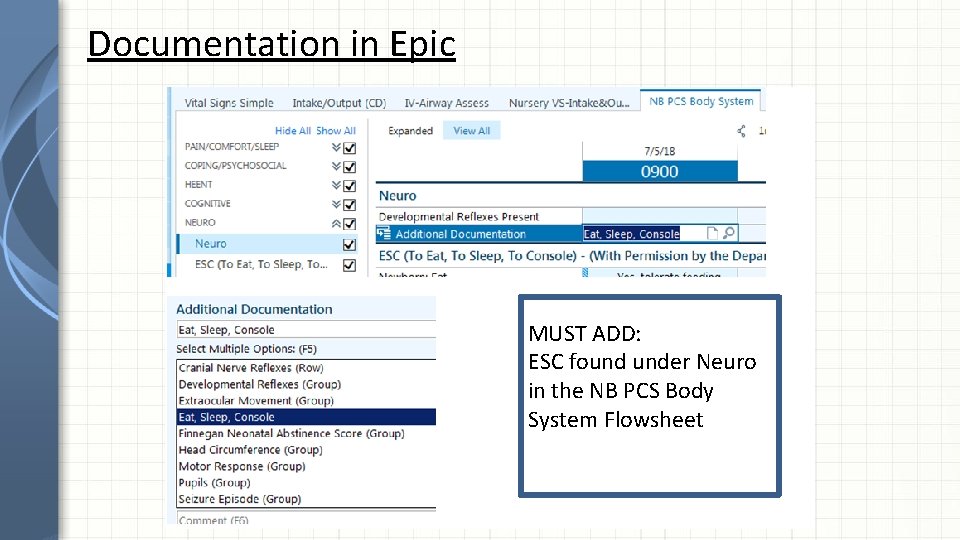Image resolution: width=960 pixels, height=540 pixels.
Task: Click the ESC (To Eat, To Sleep, To Console) heading
Action: tap(572, 256)
